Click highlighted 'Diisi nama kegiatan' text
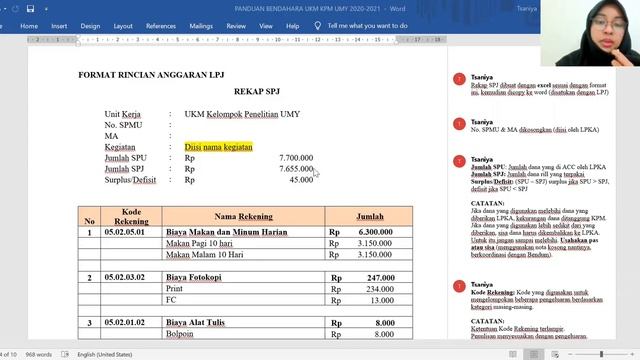This screenshot has width=640, height=360. click(x=218, y=147)
